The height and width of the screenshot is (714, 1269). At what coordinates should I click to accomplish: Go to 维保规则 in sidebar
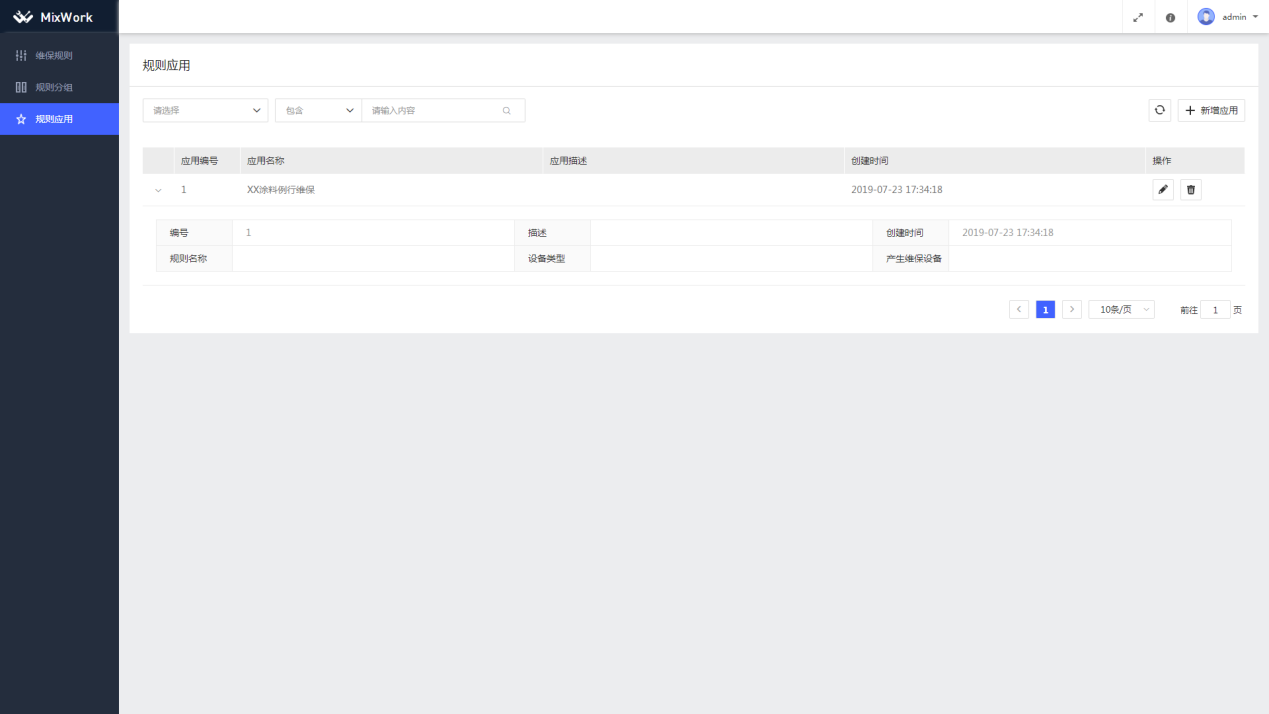point(54,55)
